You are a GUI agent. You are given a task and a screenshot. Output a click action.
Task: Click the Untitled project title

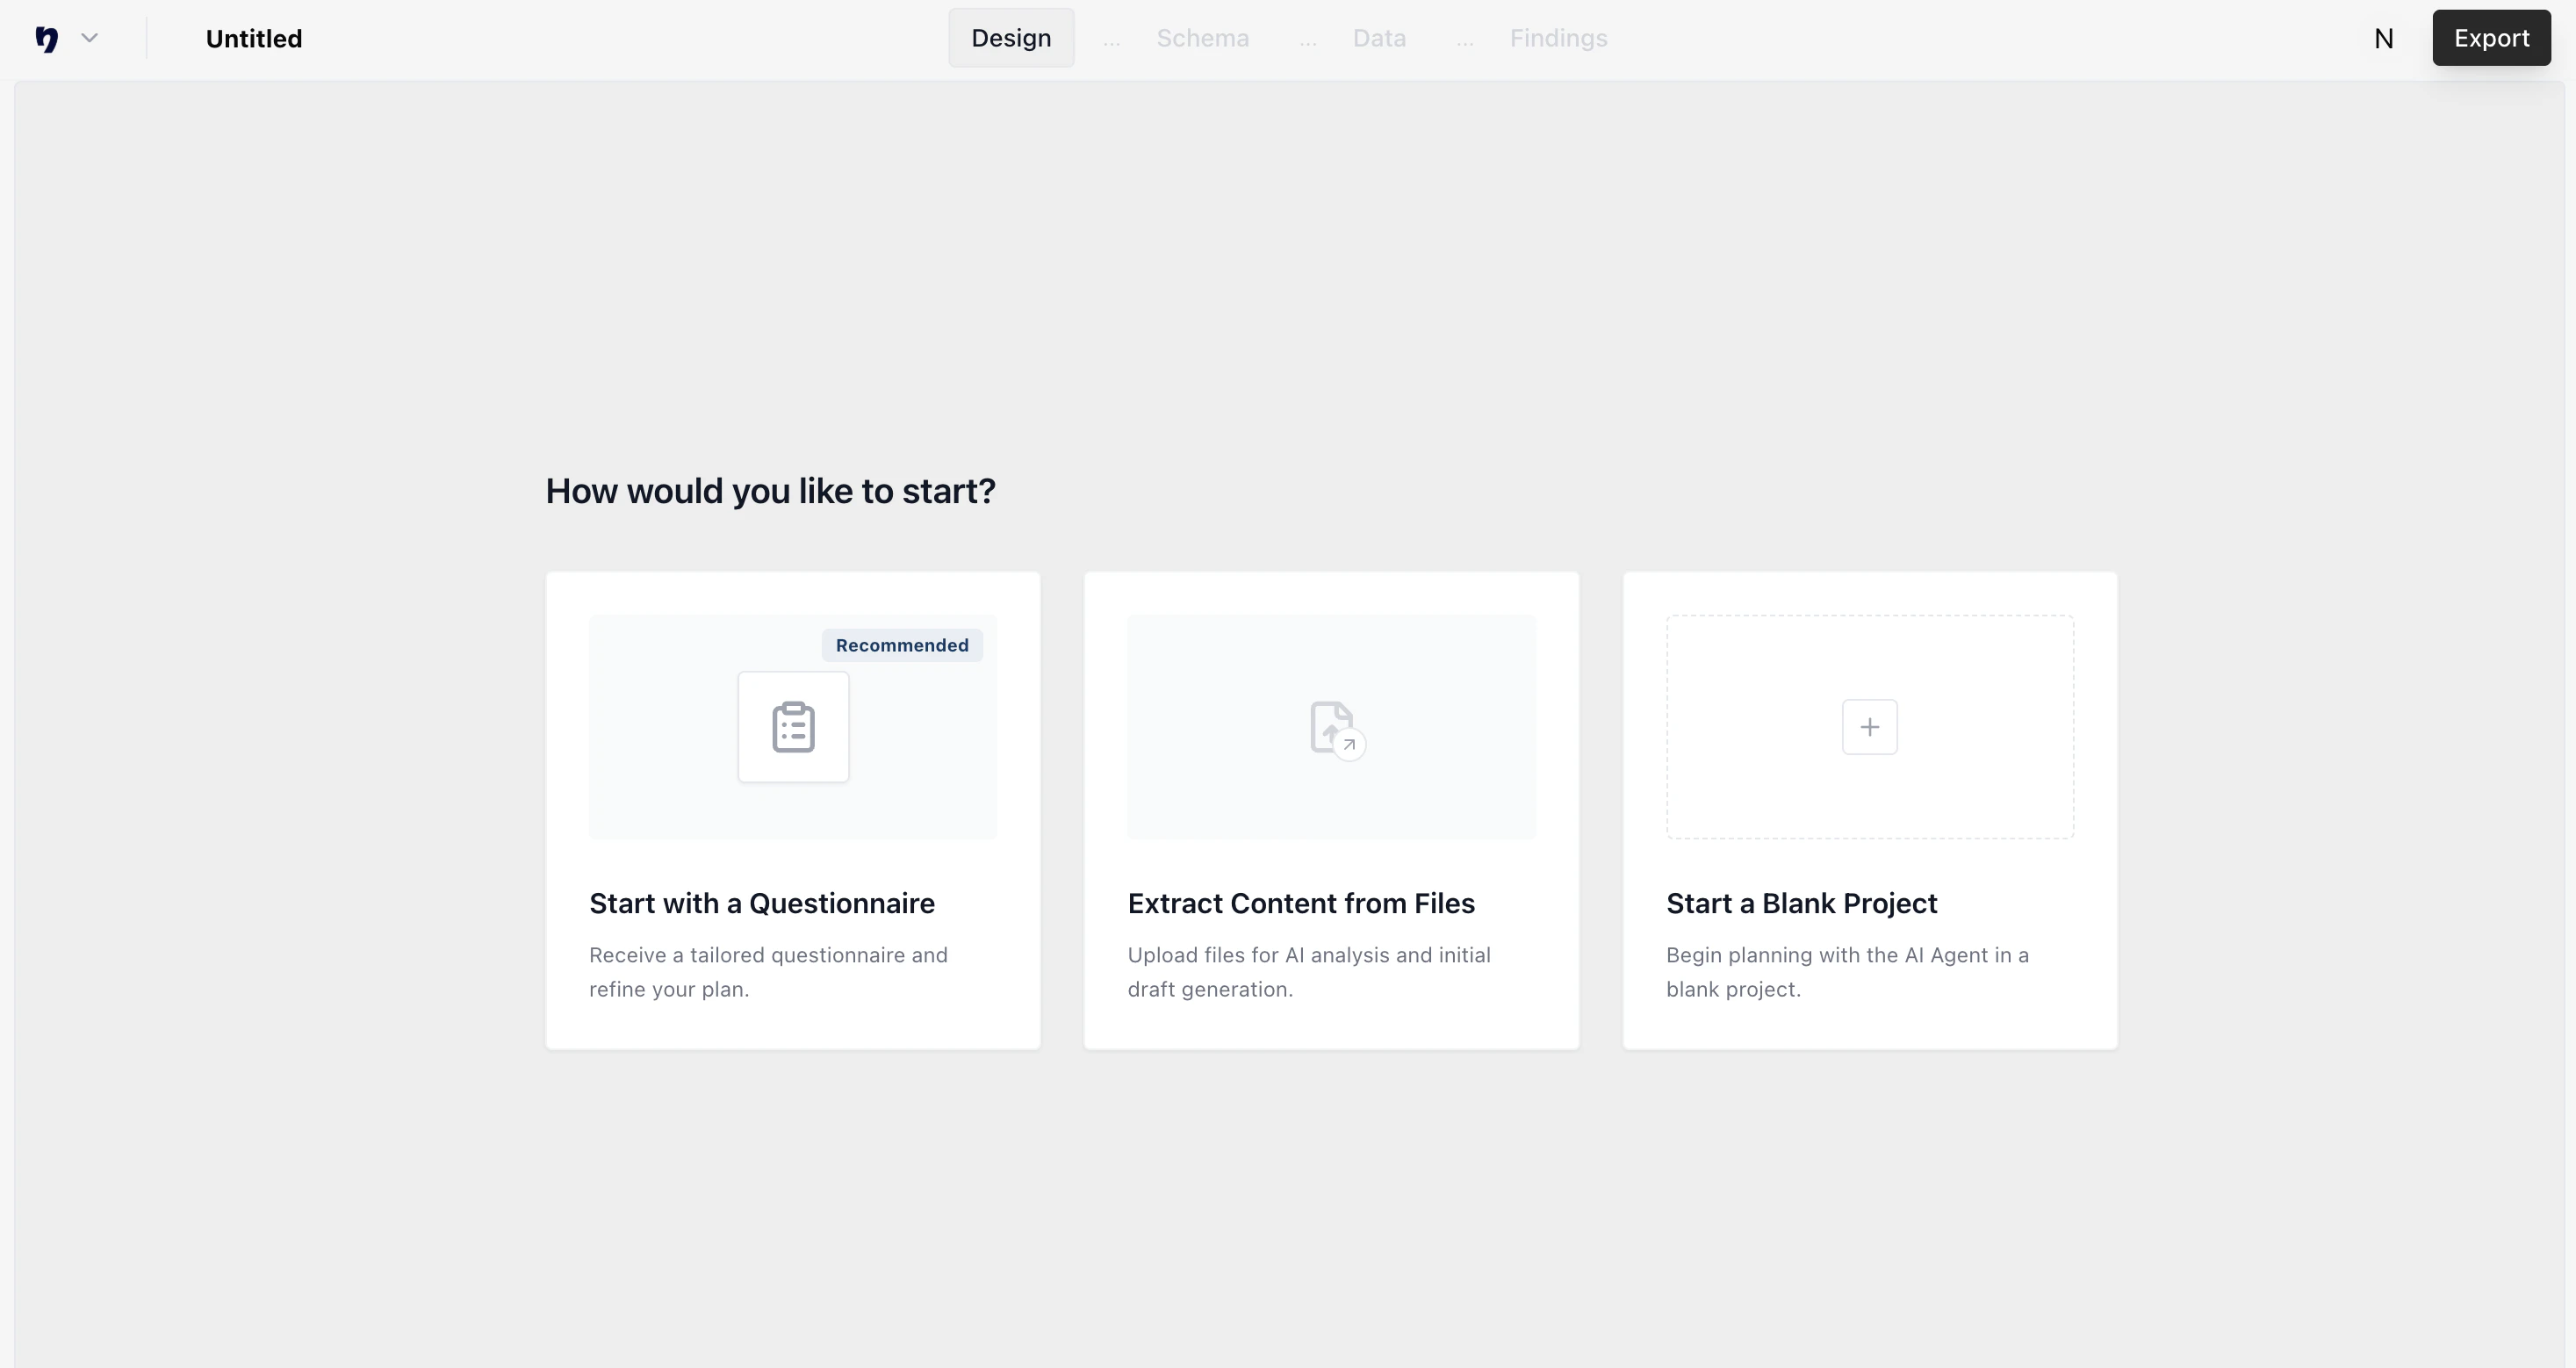tap(253, 38)
